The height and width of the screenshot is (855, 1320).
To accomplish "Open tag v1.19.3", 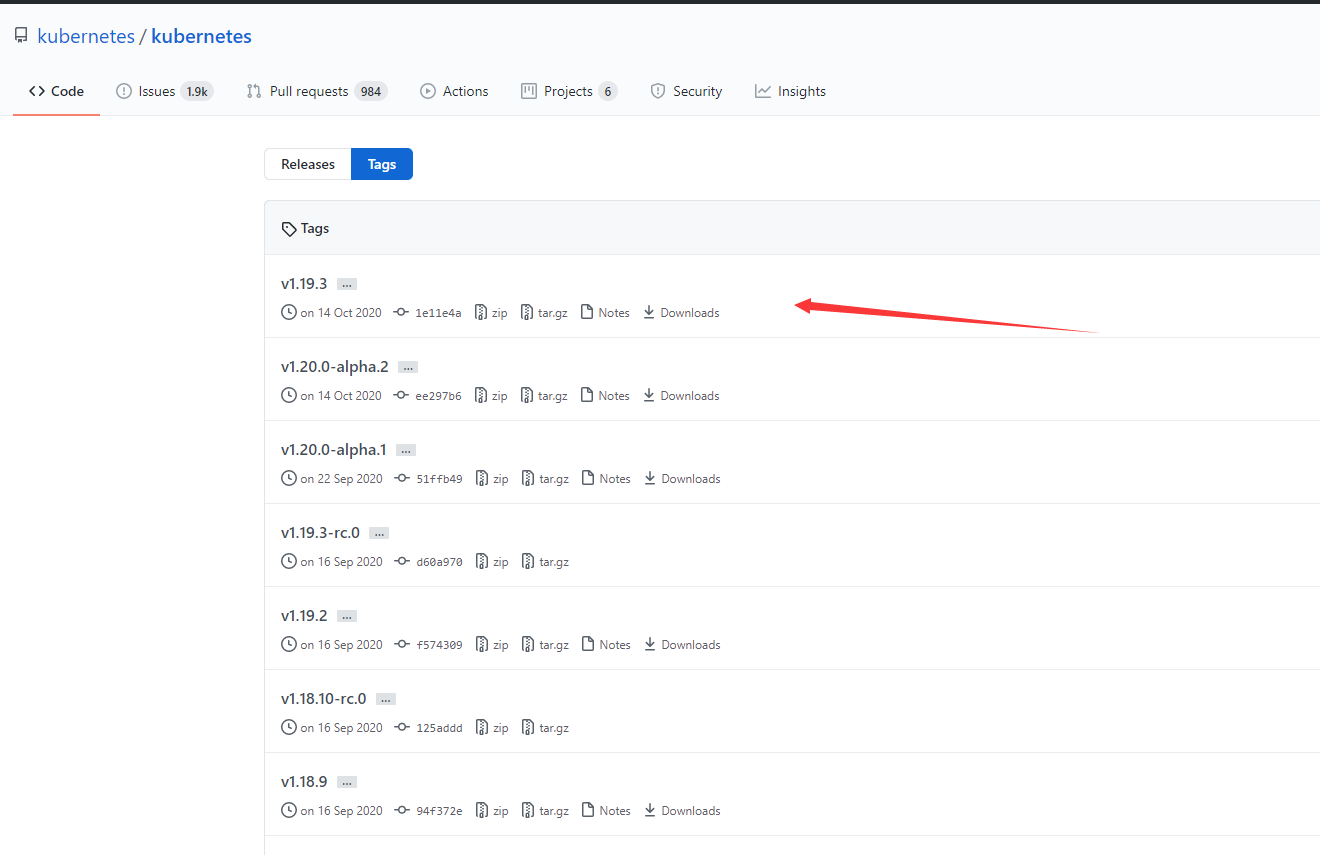I will tap(304, 284).
